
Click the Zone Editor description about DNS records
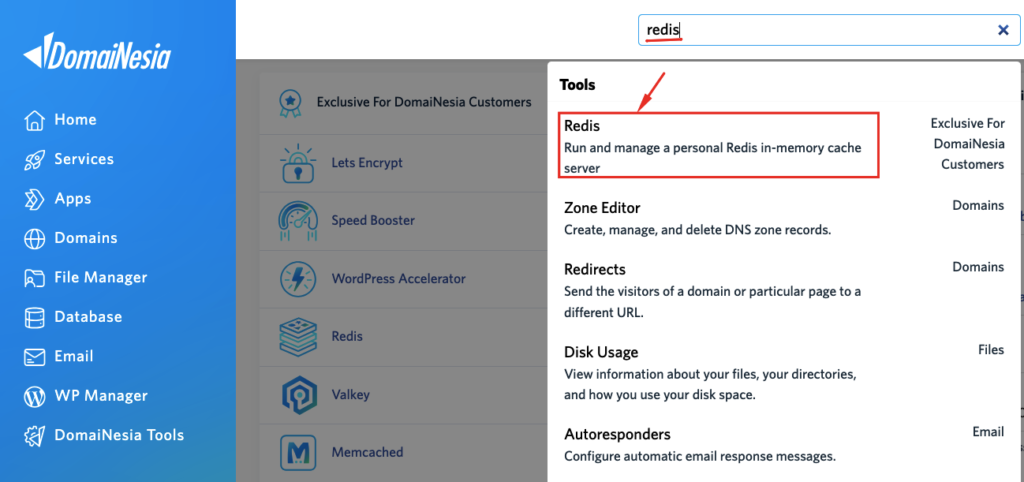click(x=697, y=230)
